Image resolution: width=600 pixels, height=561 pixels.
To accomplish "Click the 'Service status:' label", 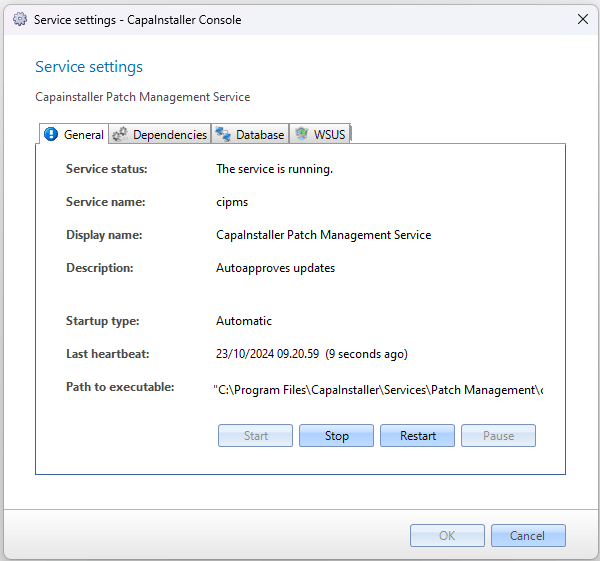I will [x=106, y=169].
